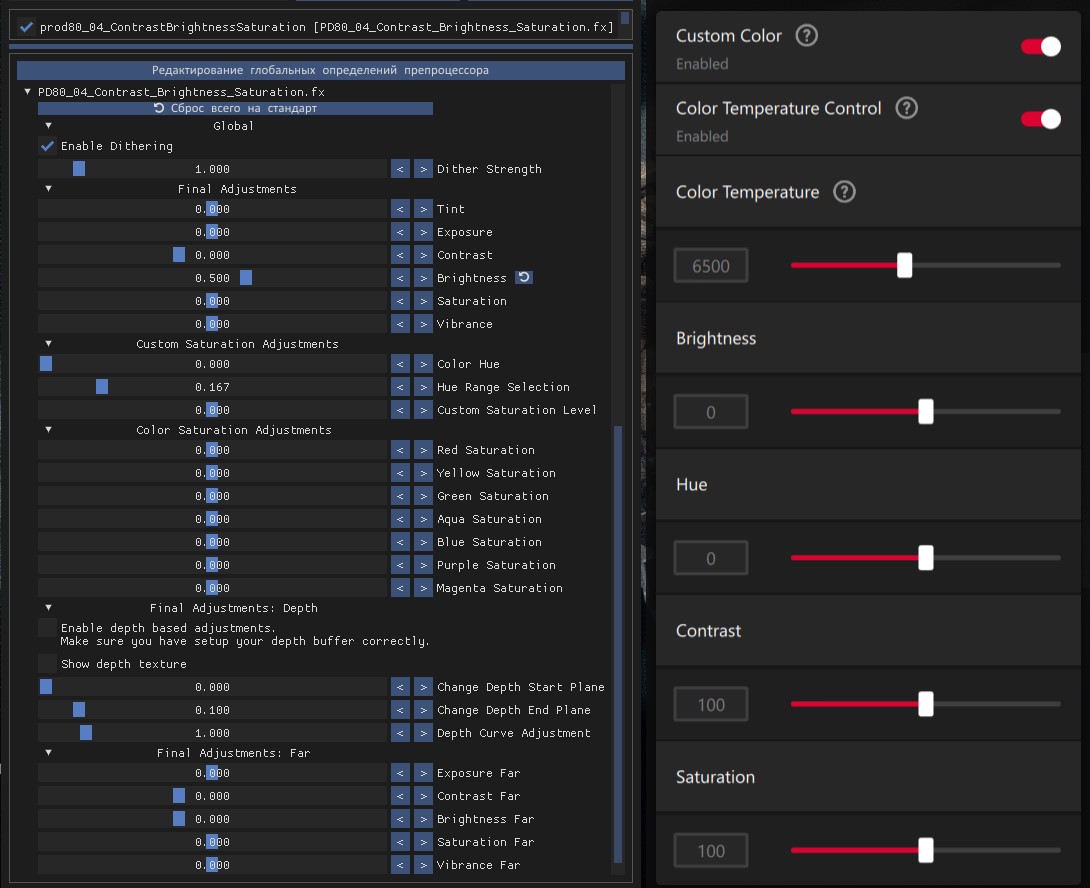Click the Contrast slider handle at 100

pyautogui.click(x=925, y=704)
